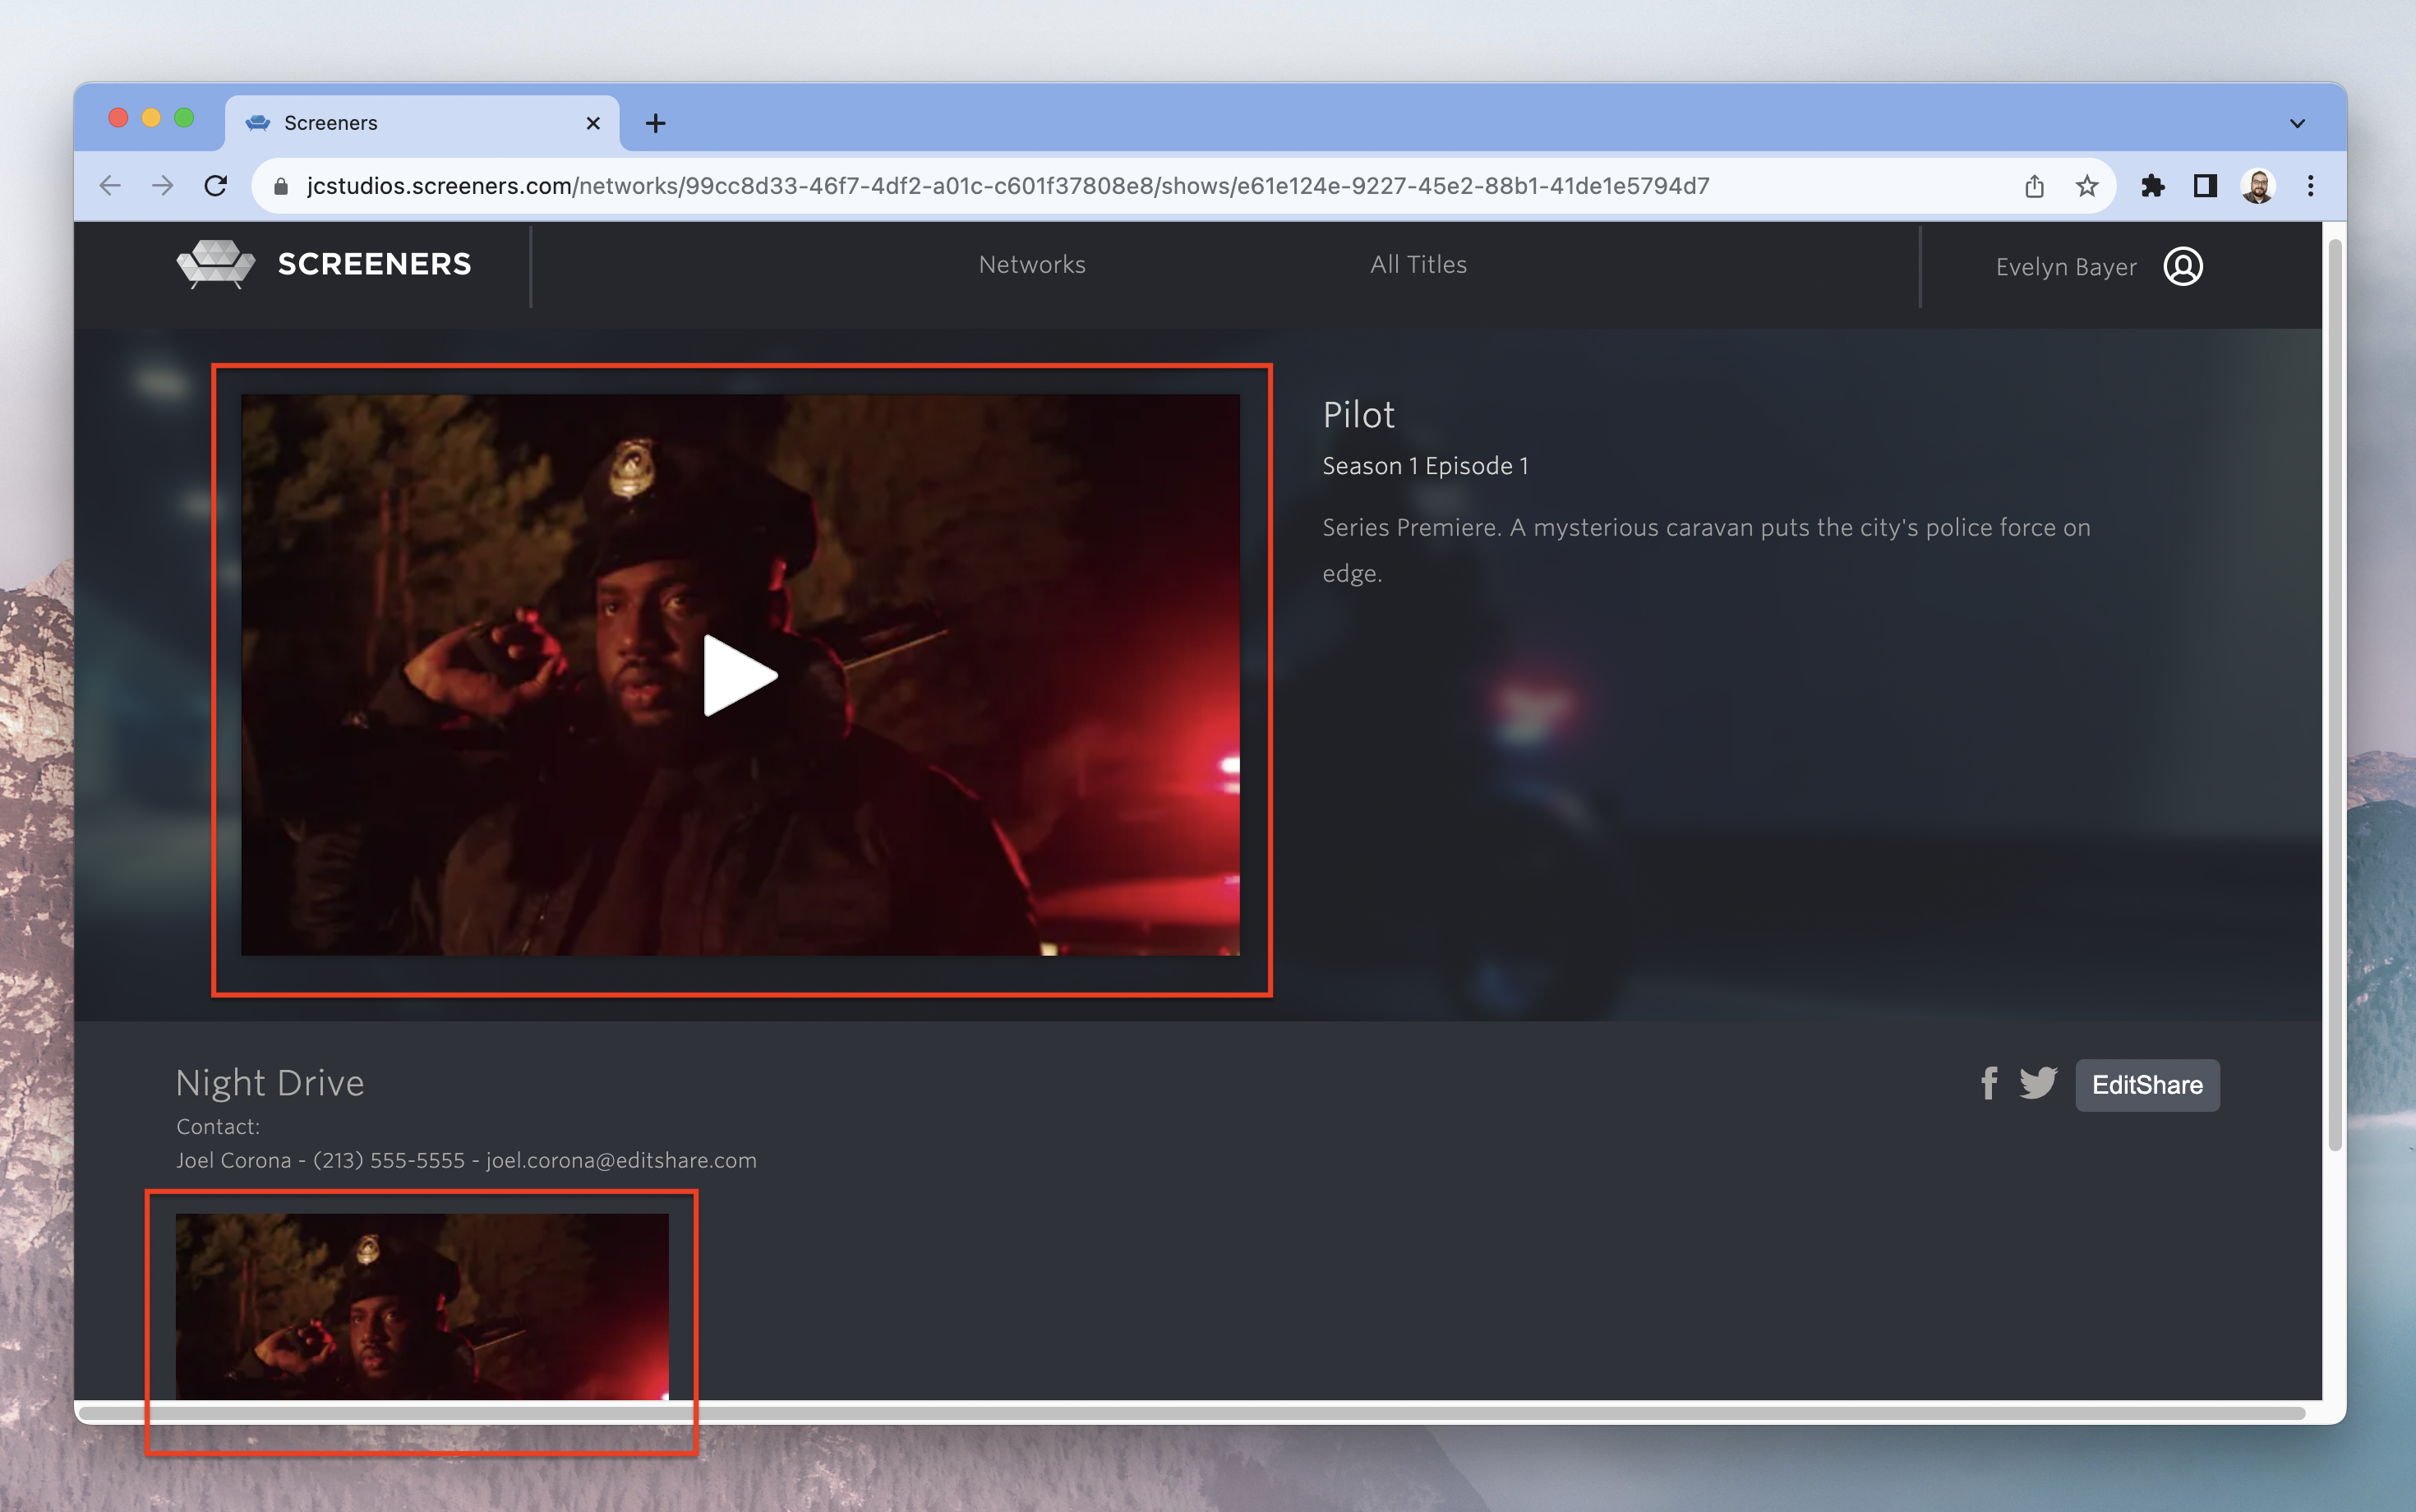Screen dimensions: 2416x1512
Task: Click the horizontal scrollbar at the bottom
Action: (x=1191, y=1413)
